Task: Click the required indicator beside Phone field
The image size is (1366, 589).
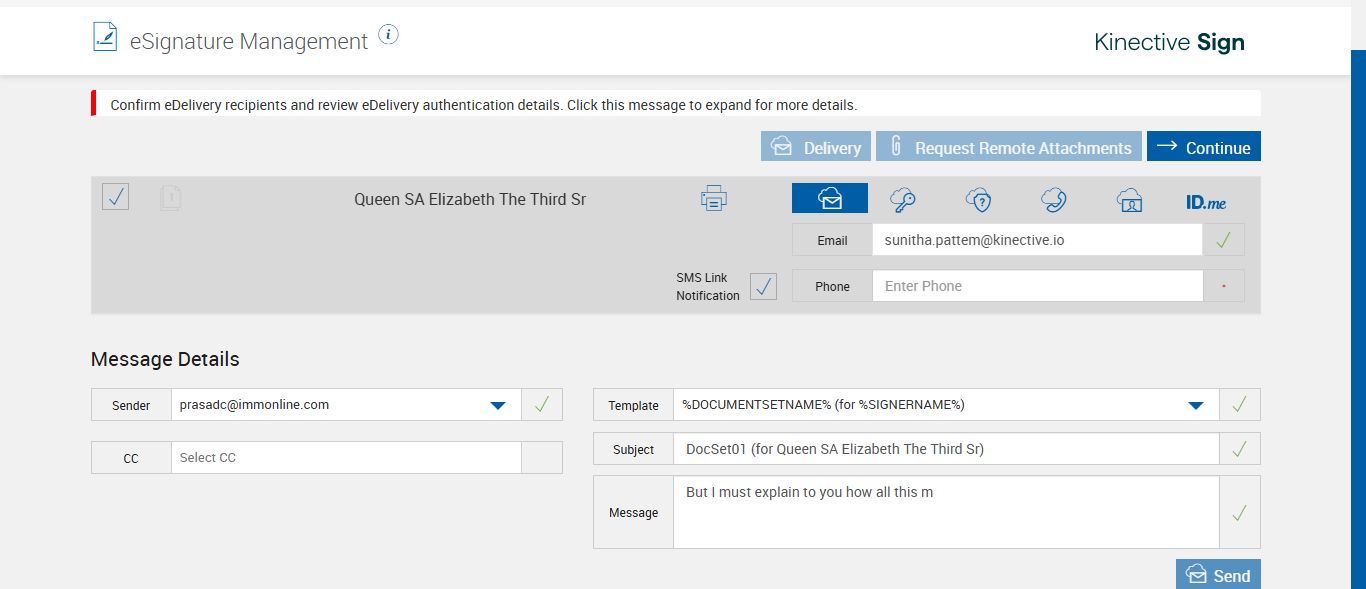Action: [x=1224, y=286]
